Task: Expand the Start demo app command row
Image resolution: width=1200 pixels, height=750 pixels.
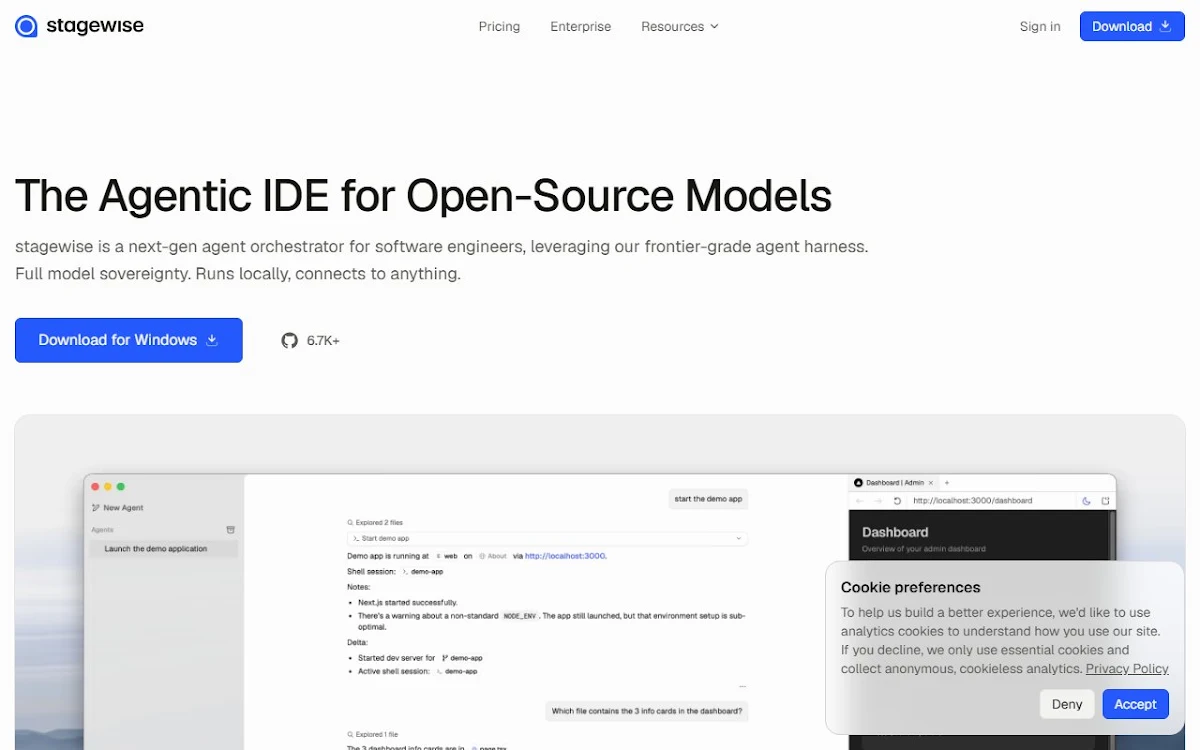Action: tap(547, 538)
